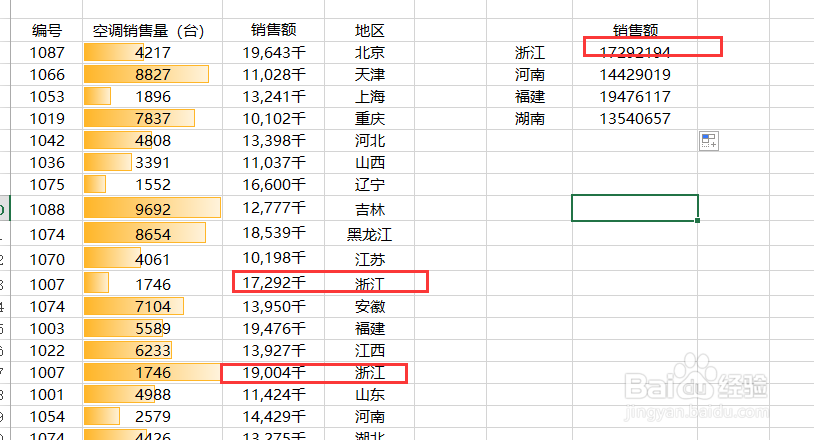Select the data bar cell 8654

point(152,234)
